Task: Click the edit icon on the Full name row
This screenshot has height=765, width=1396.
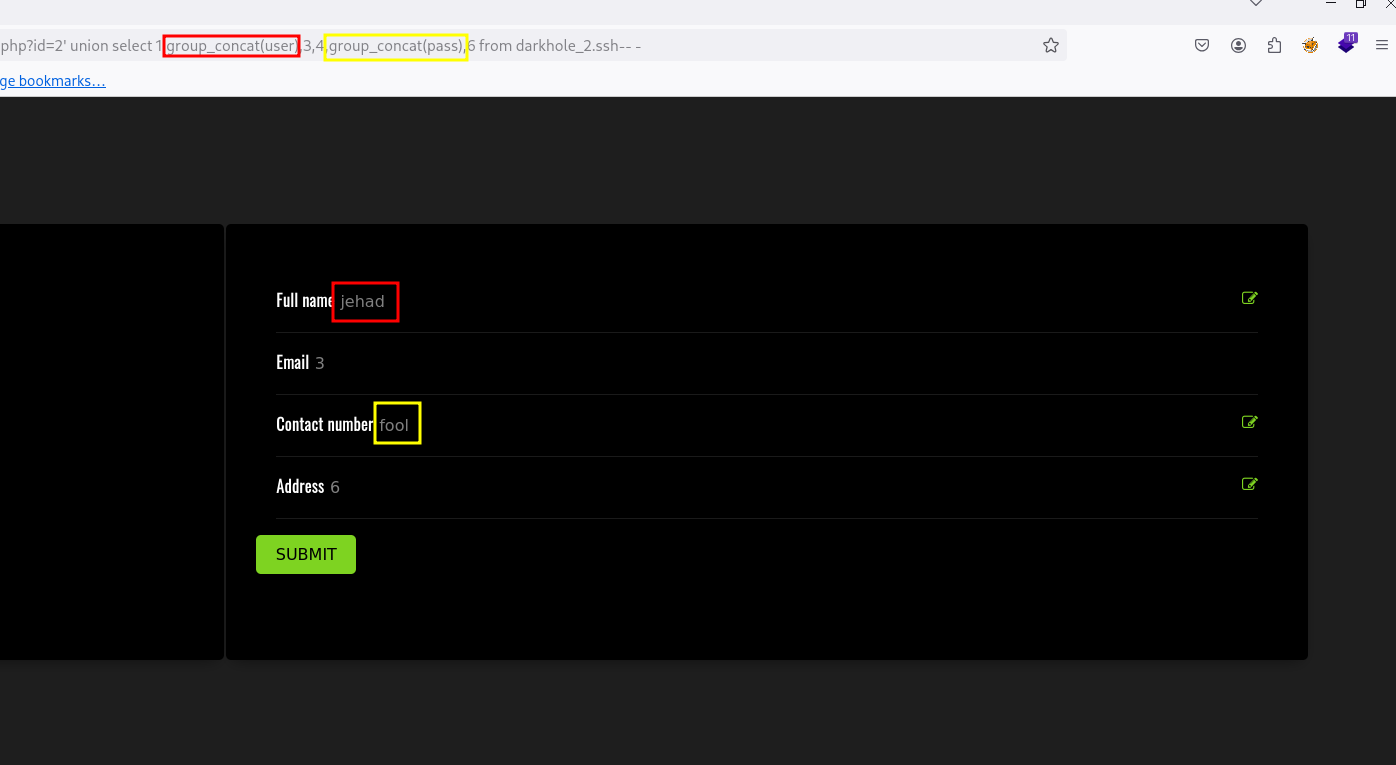Action: coord(1249,298)
